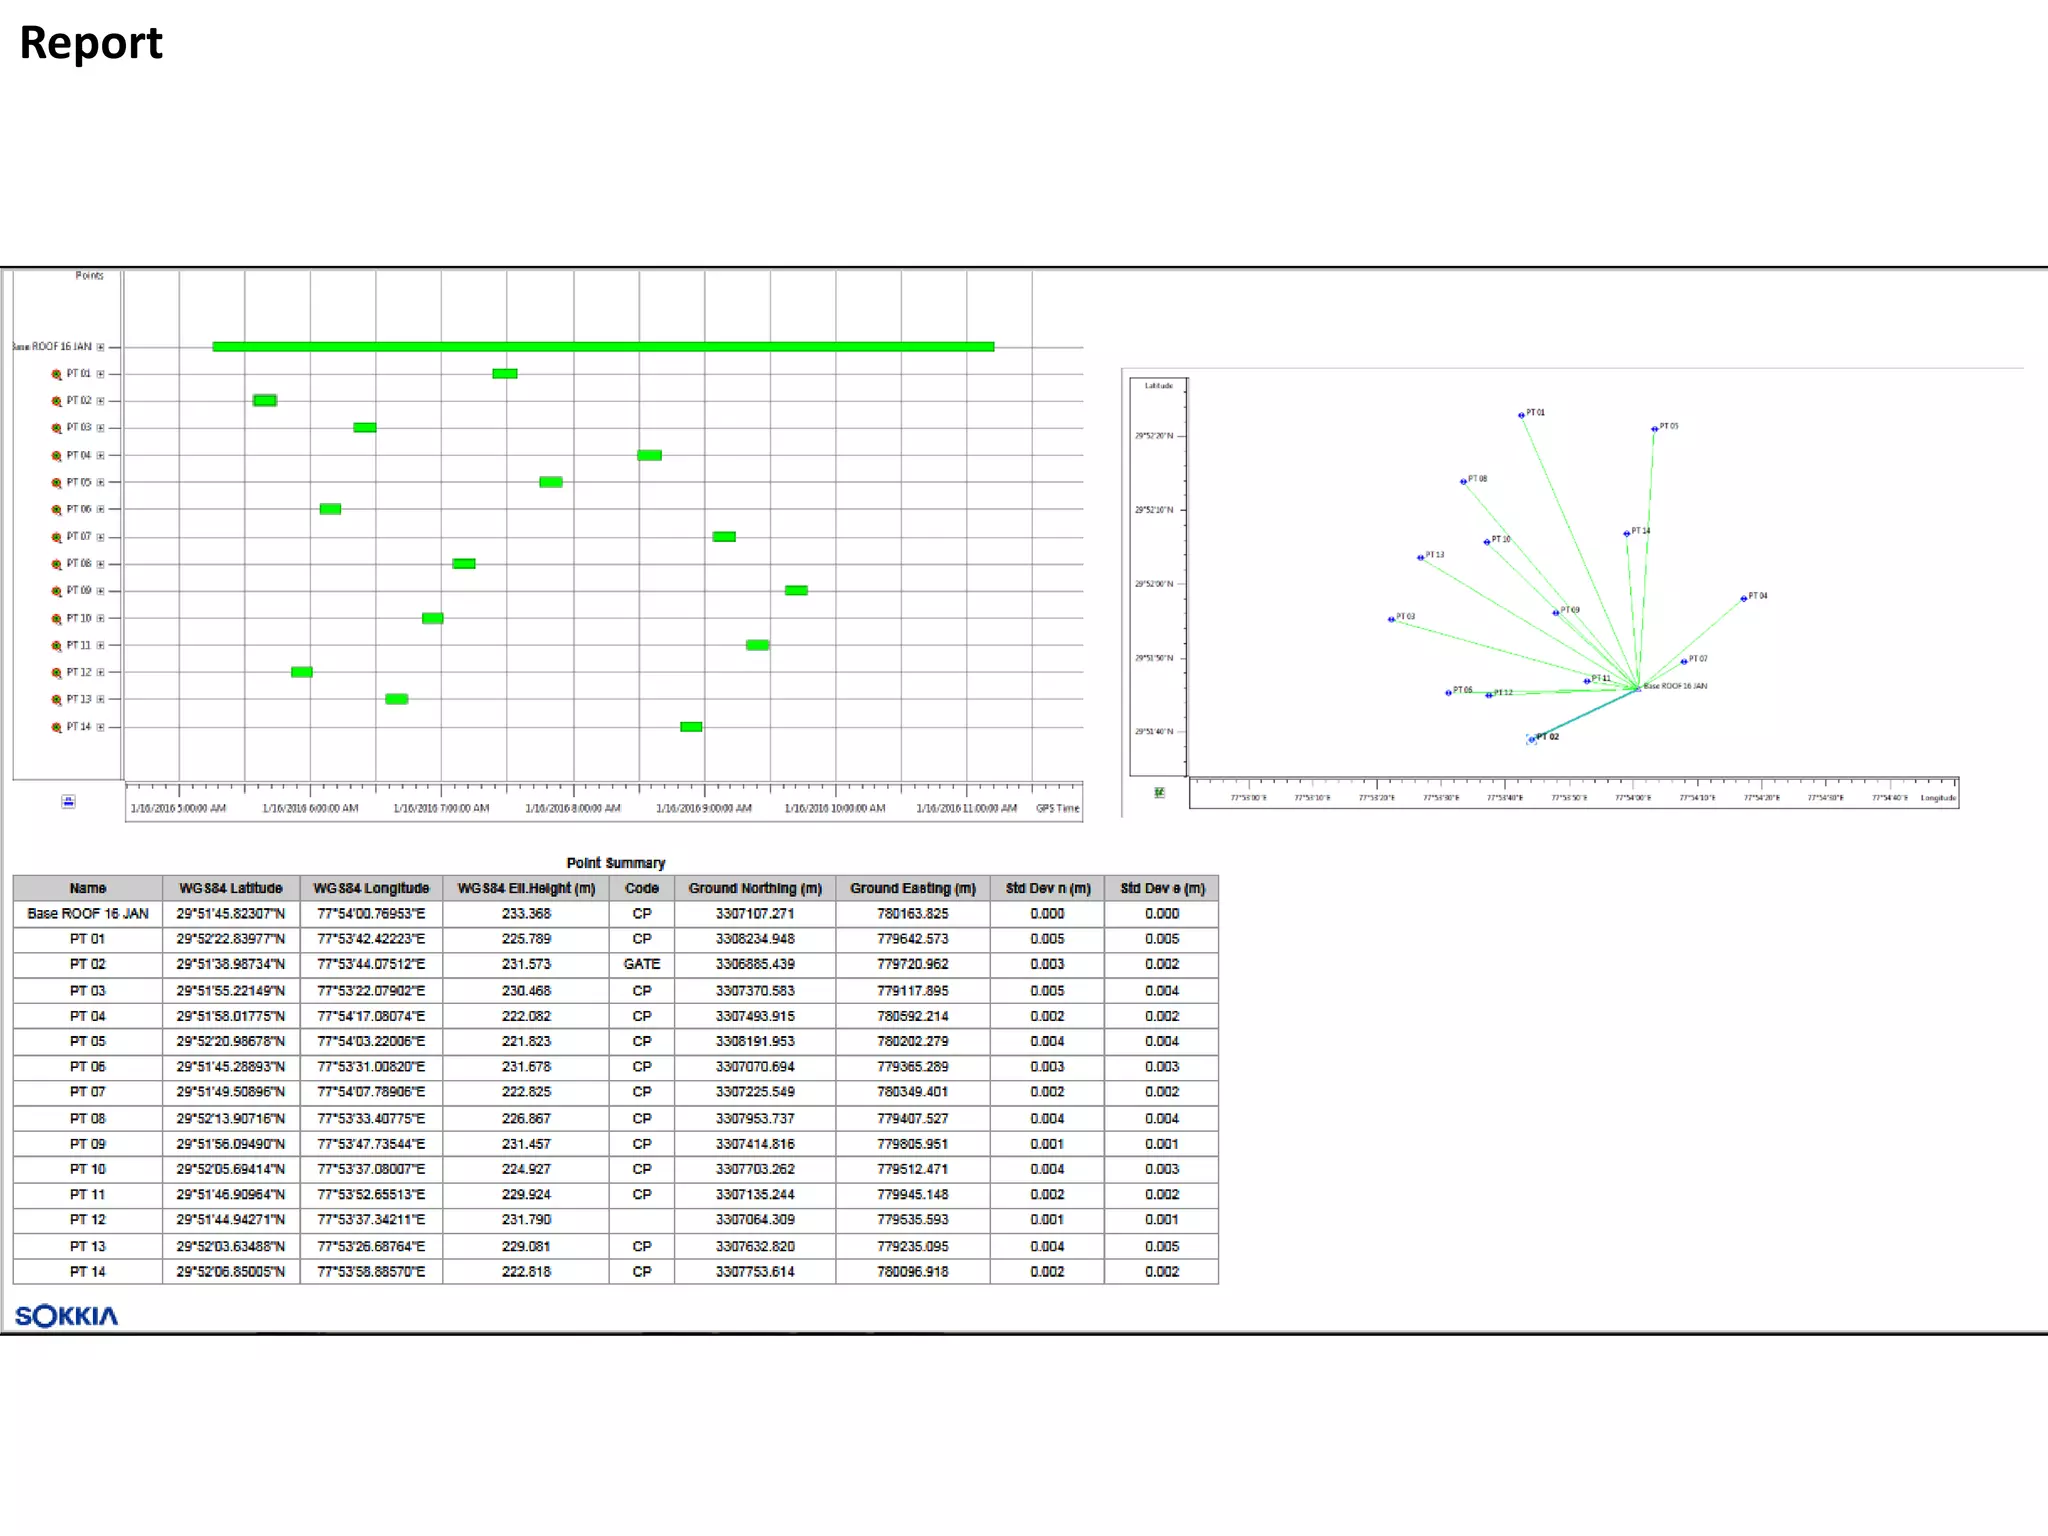Expand the PT 07 occupation row
This screenshot has height=1536, width=2048.
pyautogui.click(x=101, y=537)
